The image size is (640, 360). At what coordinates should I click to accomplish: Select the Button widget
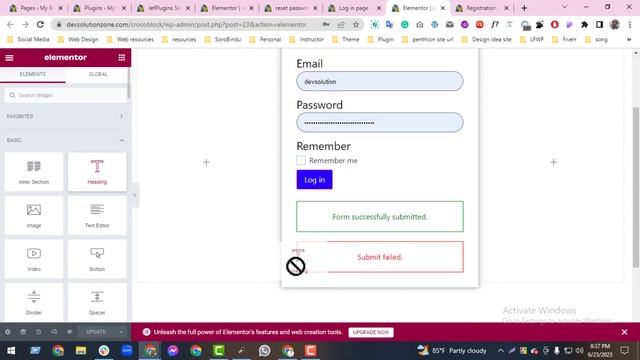(x=97, y=259)
